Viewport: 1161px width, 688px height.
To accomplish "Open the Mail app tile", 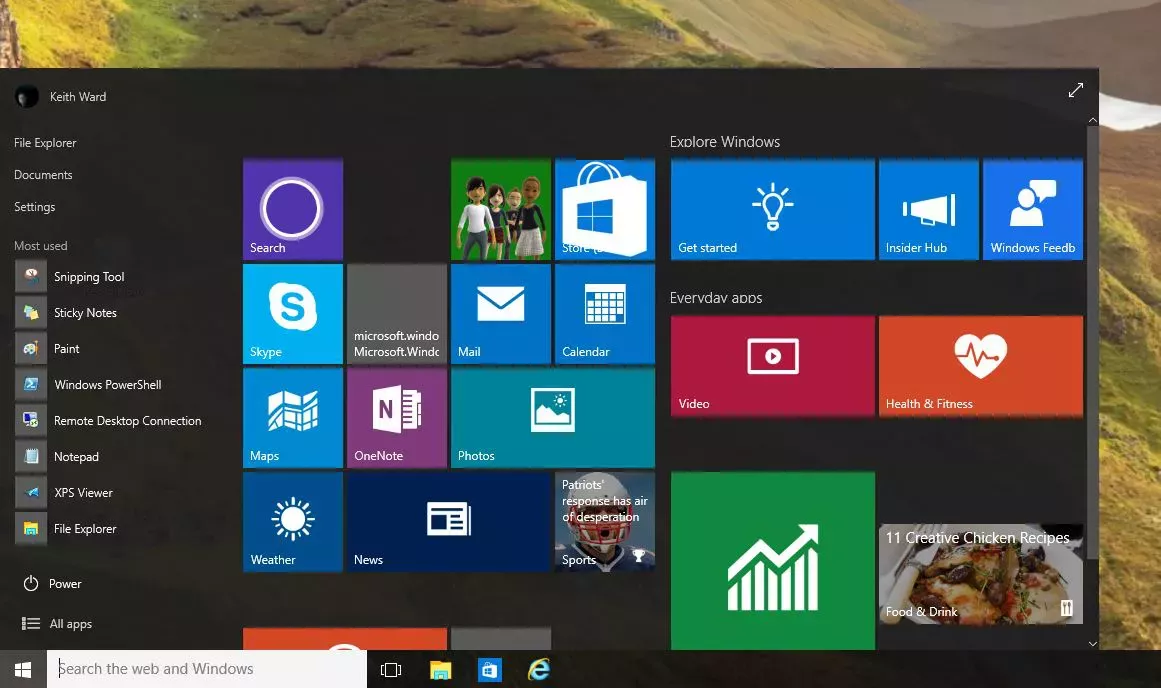I will coord(501,313).
